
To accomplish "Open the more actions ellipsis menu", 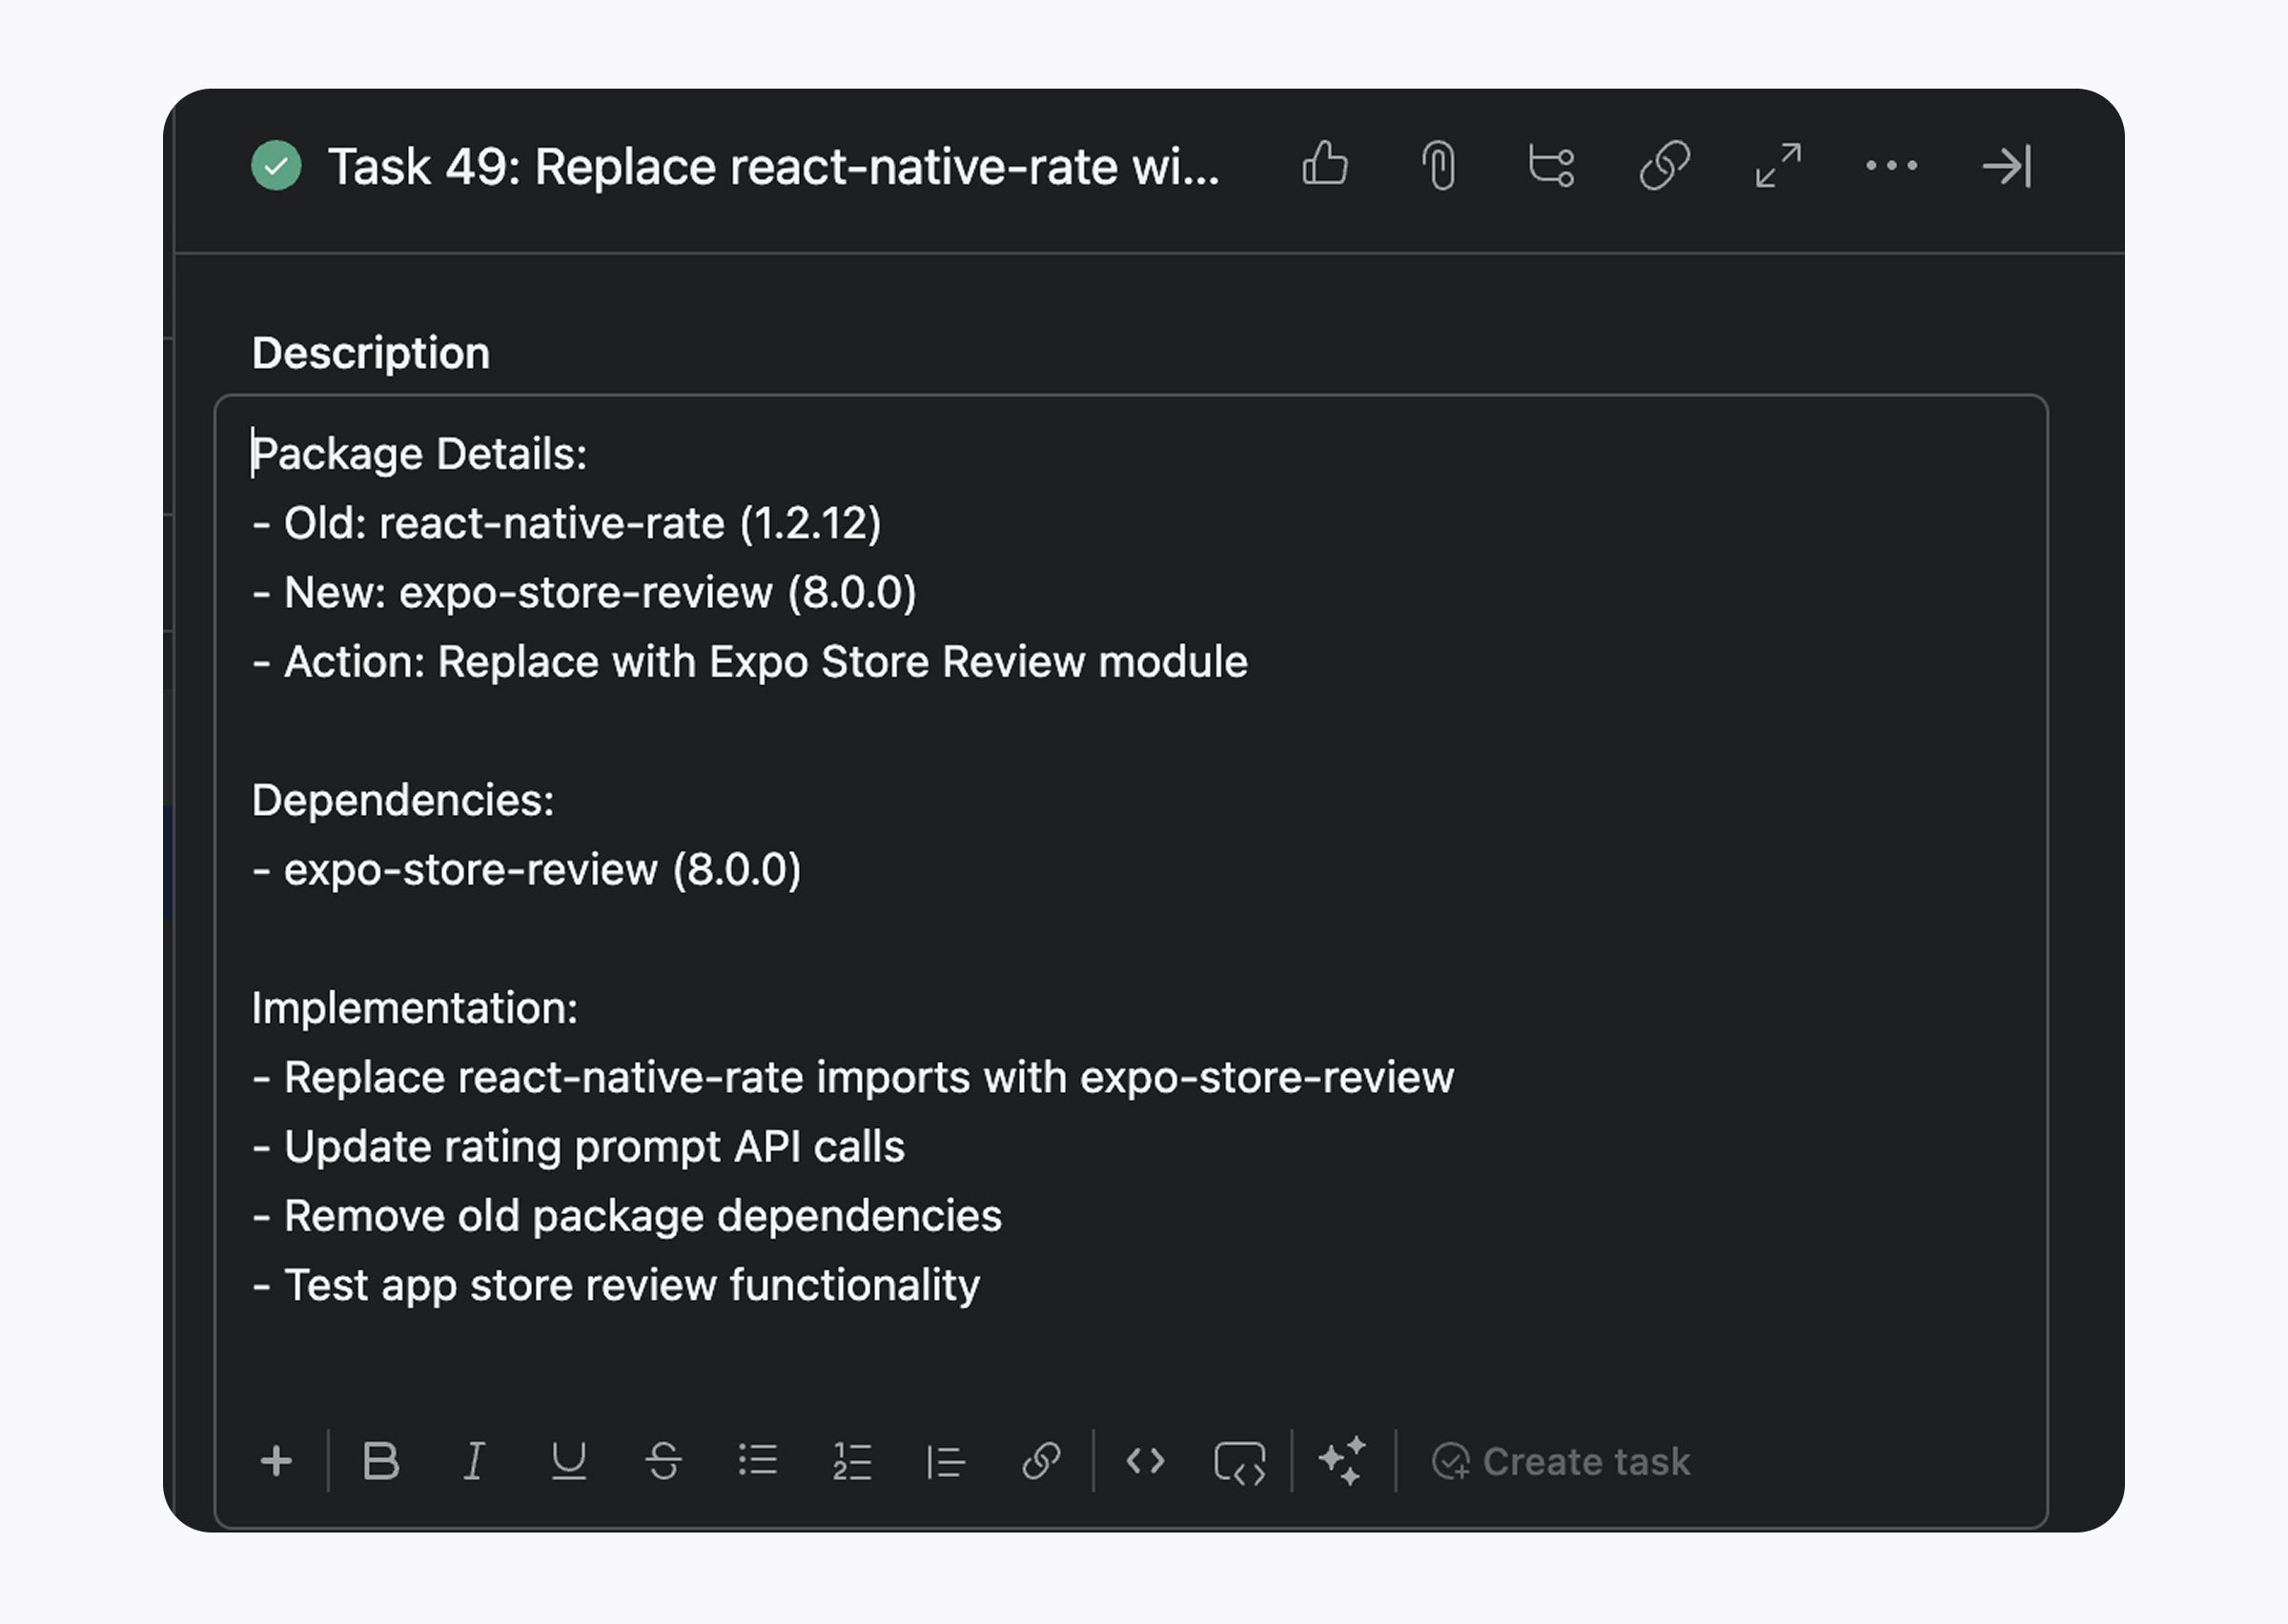I will pos(1892,166).
